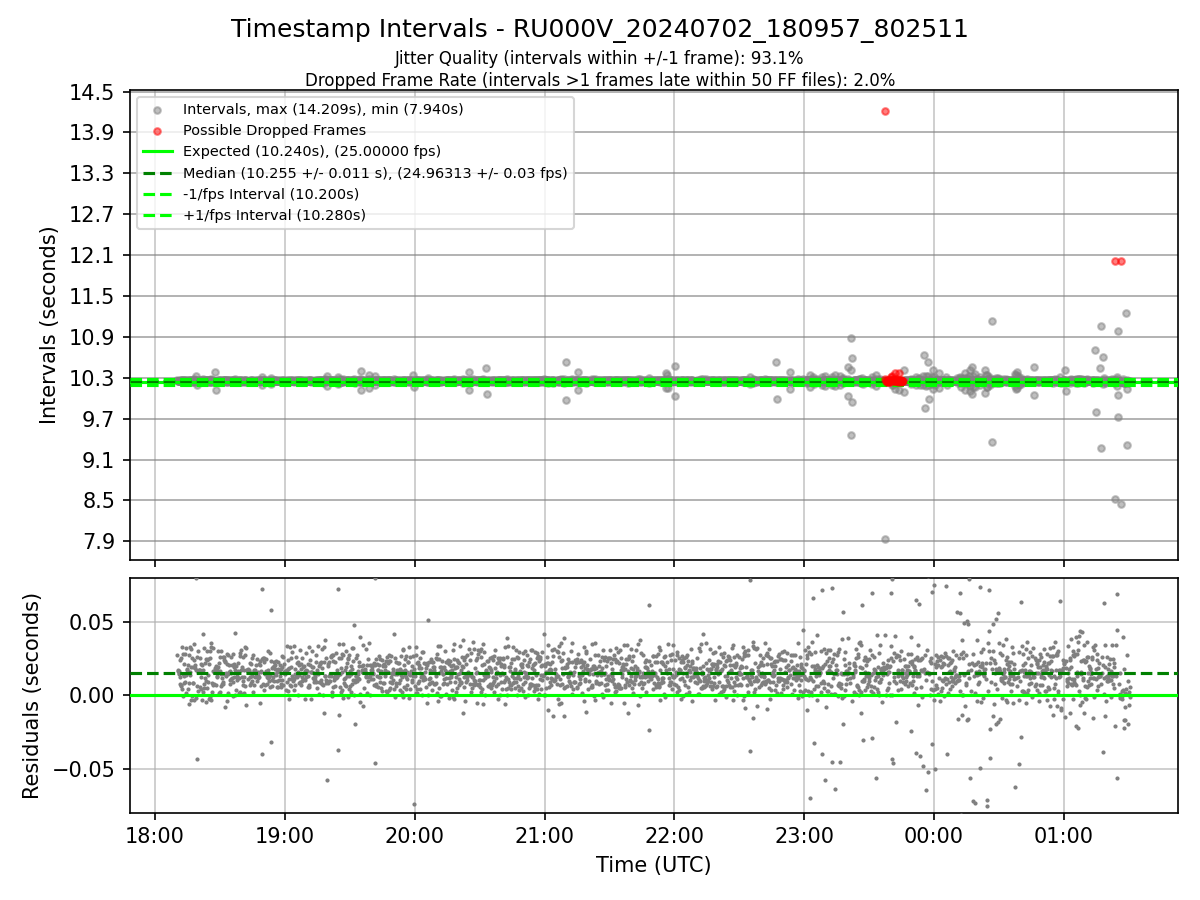The height and width of the screenshot is (900, 1200).
Task: Click the plot title 'Timestamp Intervals - RU000V_20240702_180957_802511'
Action: [600, 29]
